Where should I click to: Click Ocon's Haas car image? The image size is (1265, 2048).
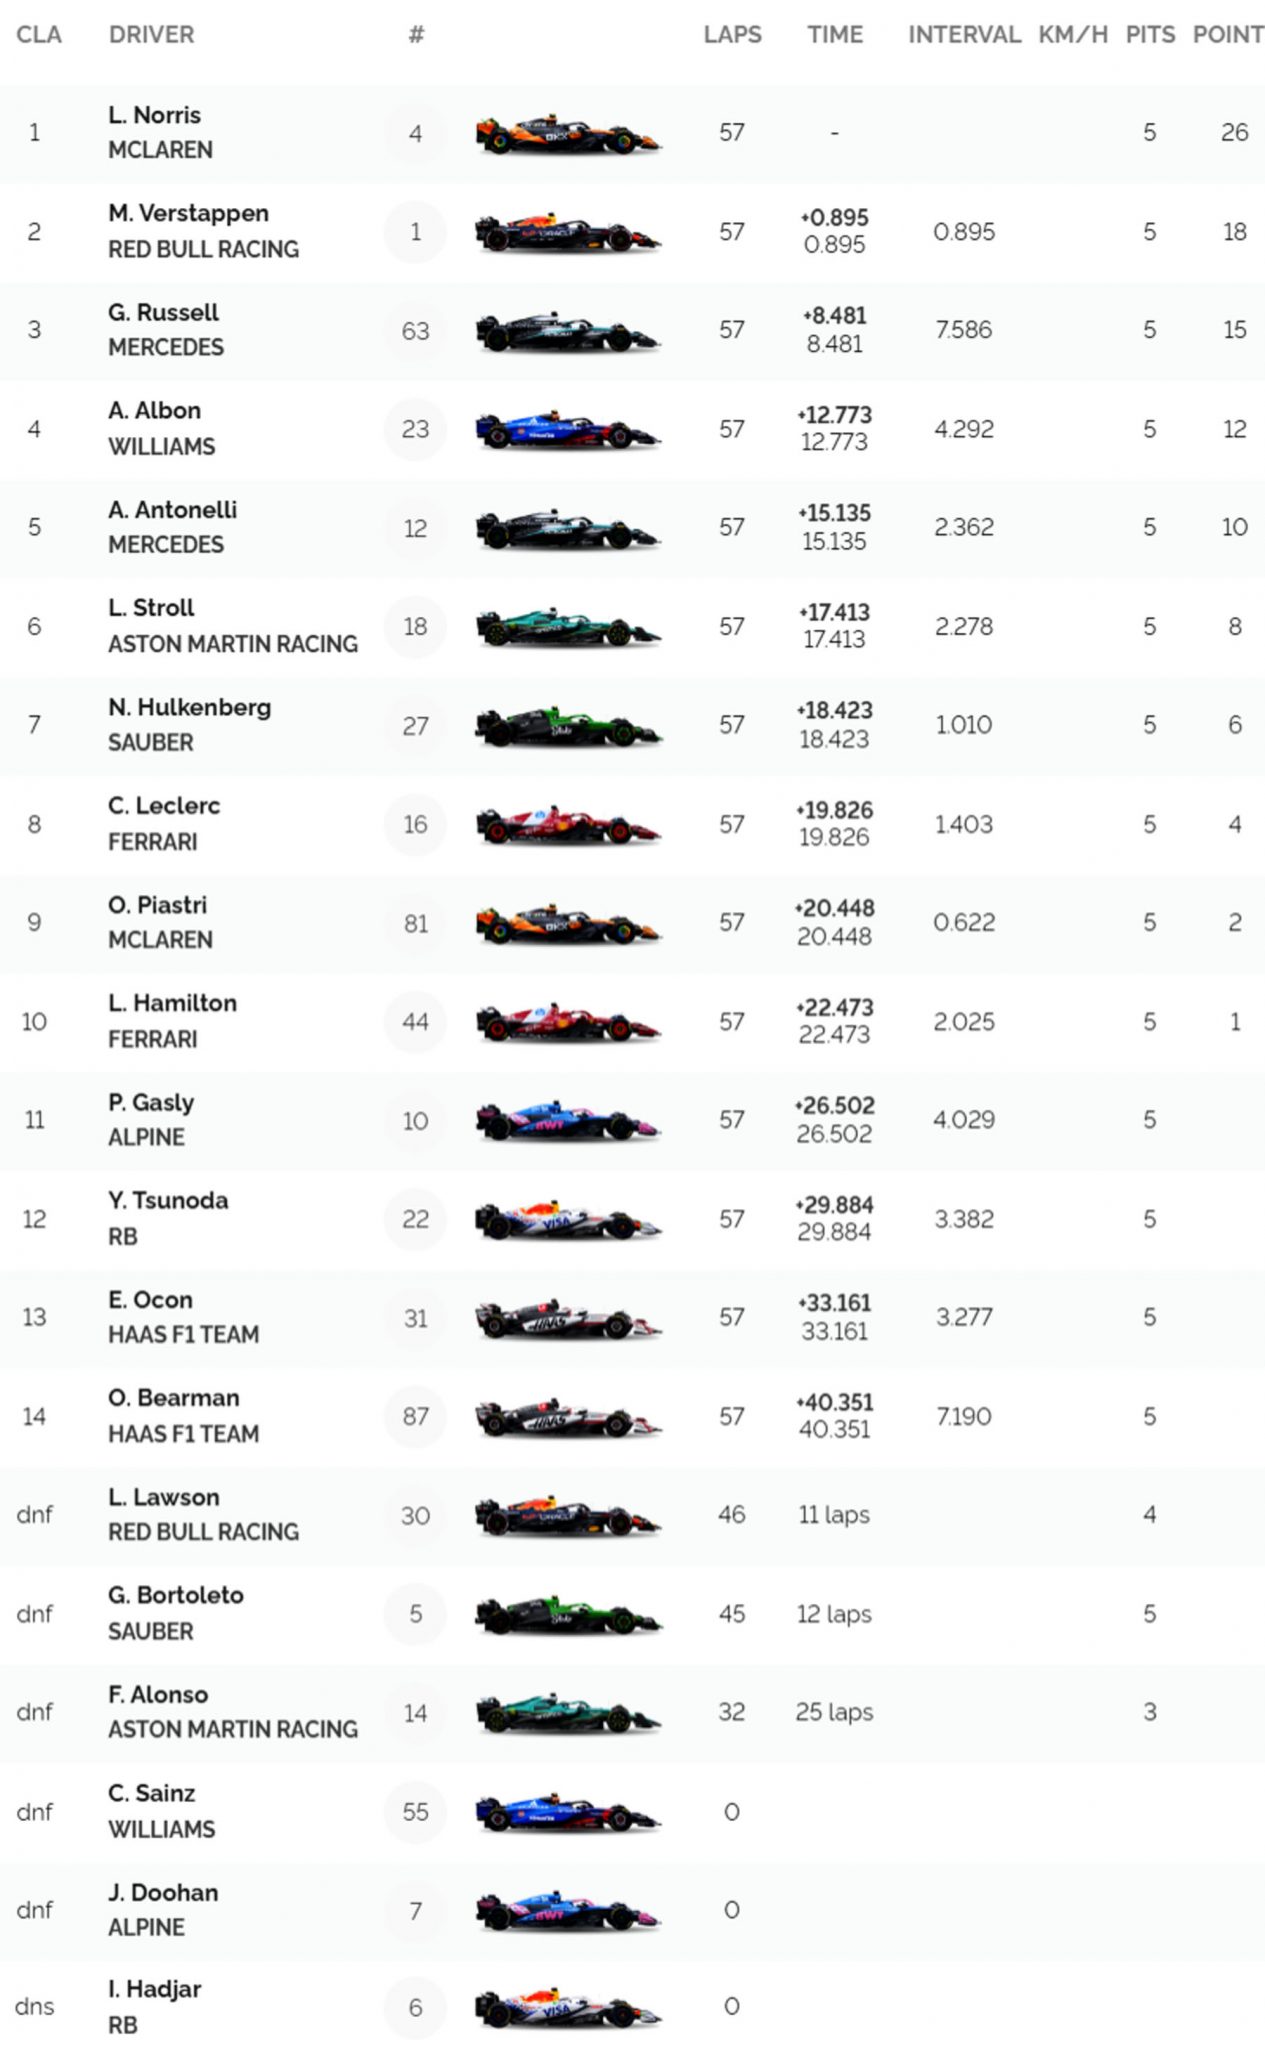pos(567,1319)
